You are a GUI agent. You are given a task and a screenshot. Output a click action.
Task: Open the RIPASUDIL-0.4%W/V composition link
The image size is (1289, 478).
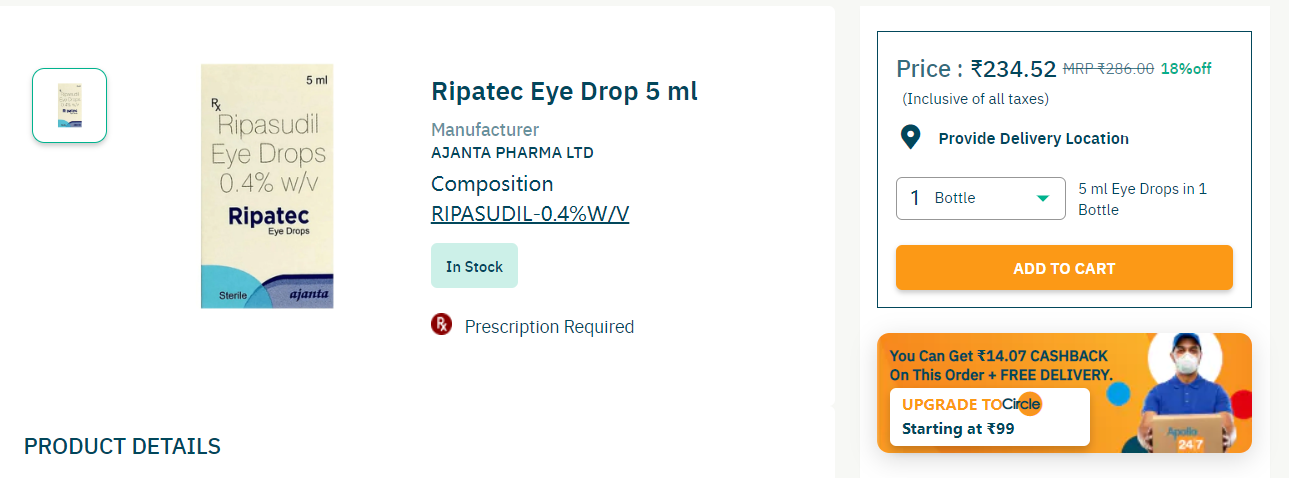pyautogui.click(x=530, y=214)
